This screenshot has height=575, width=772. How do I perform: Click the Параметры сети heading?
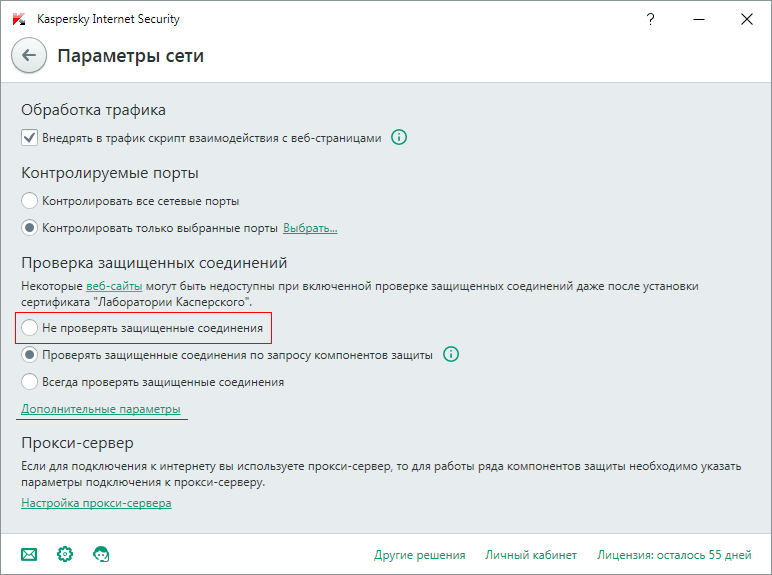(130, 56)
